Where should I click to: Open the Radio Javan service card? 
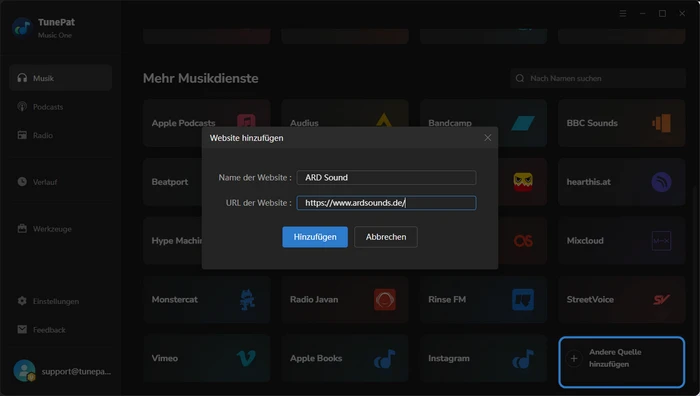click(x=345, y=300)
